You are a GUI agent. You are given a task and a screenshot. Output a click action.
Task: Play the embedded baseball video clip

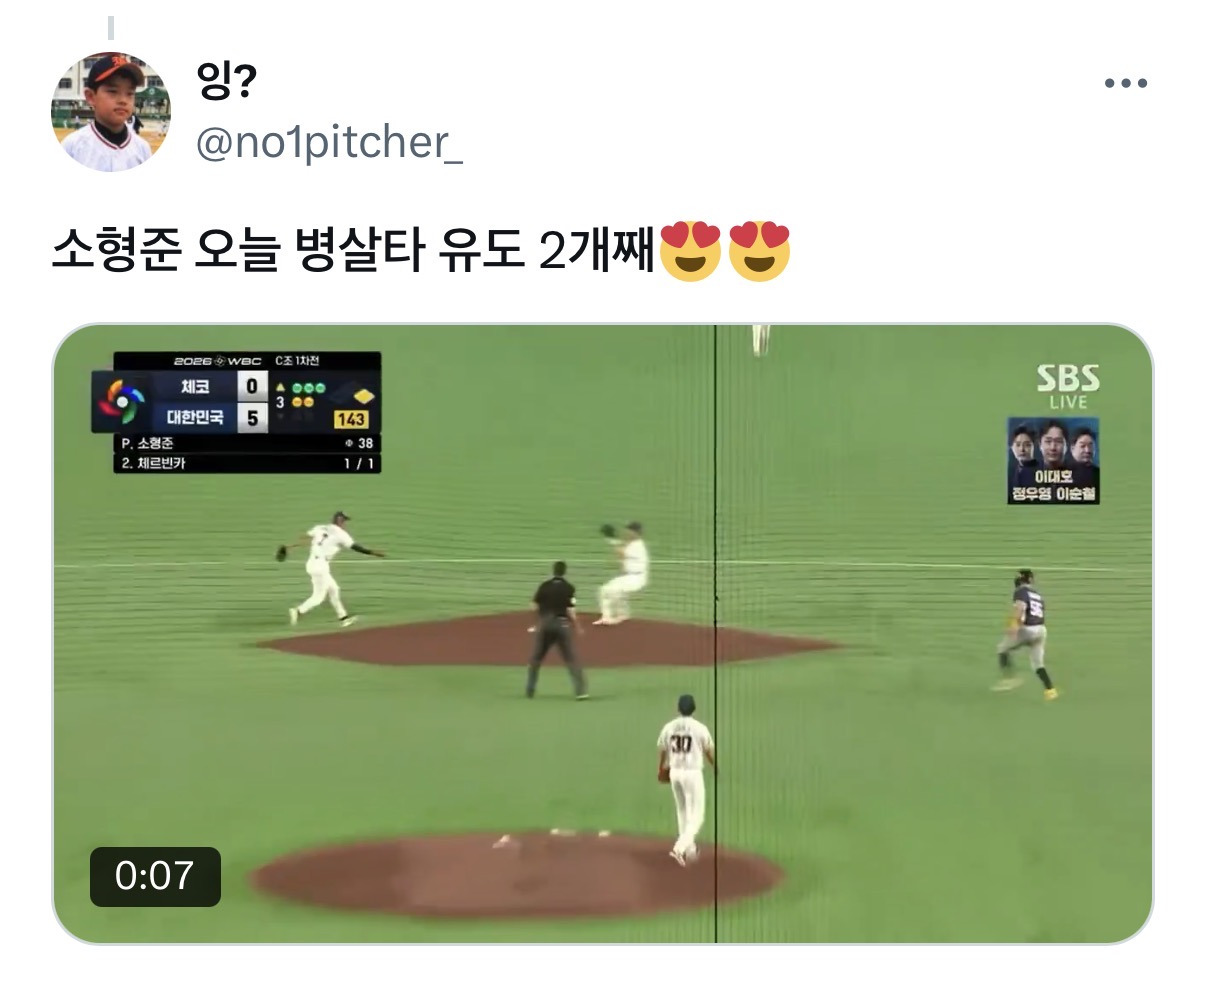(x=603, y=634)
